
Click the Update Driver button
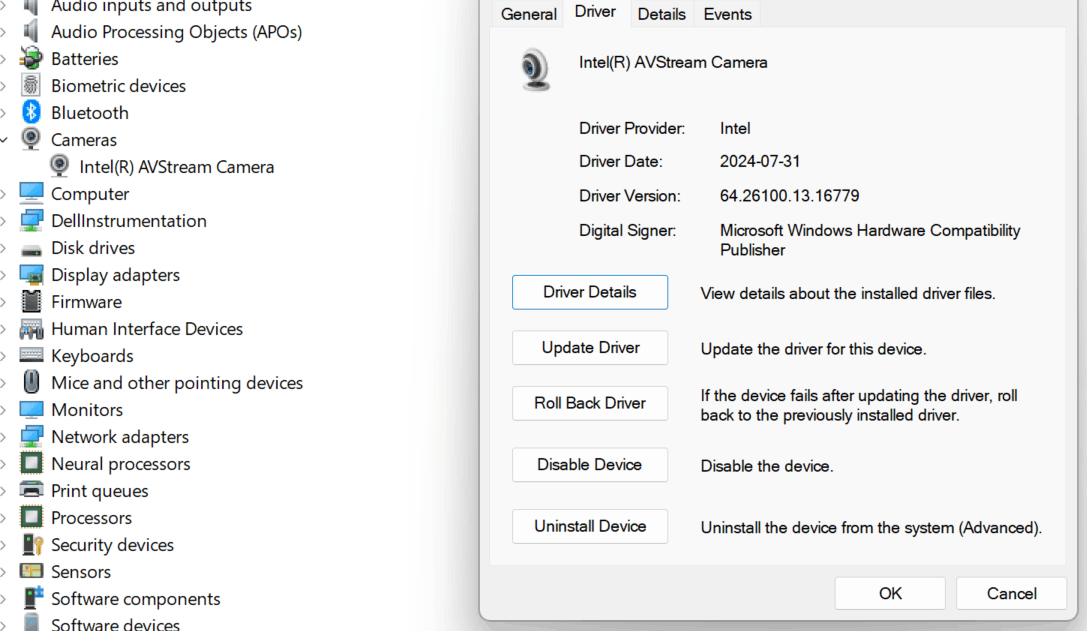point(590,347)
